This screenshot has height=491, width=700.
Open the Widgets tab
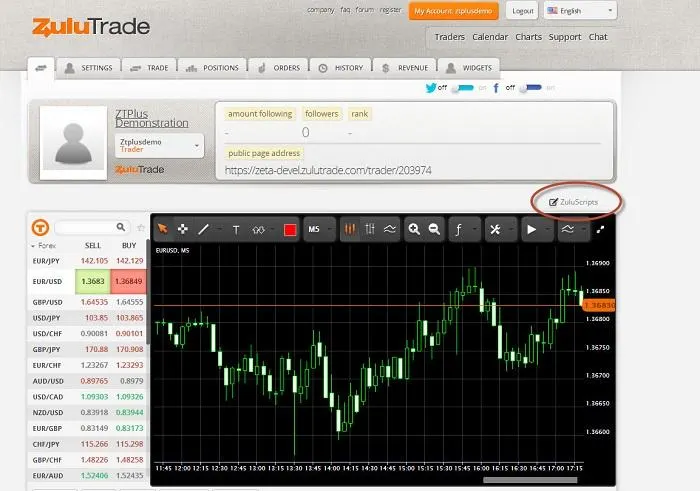[x=469, y=68]
